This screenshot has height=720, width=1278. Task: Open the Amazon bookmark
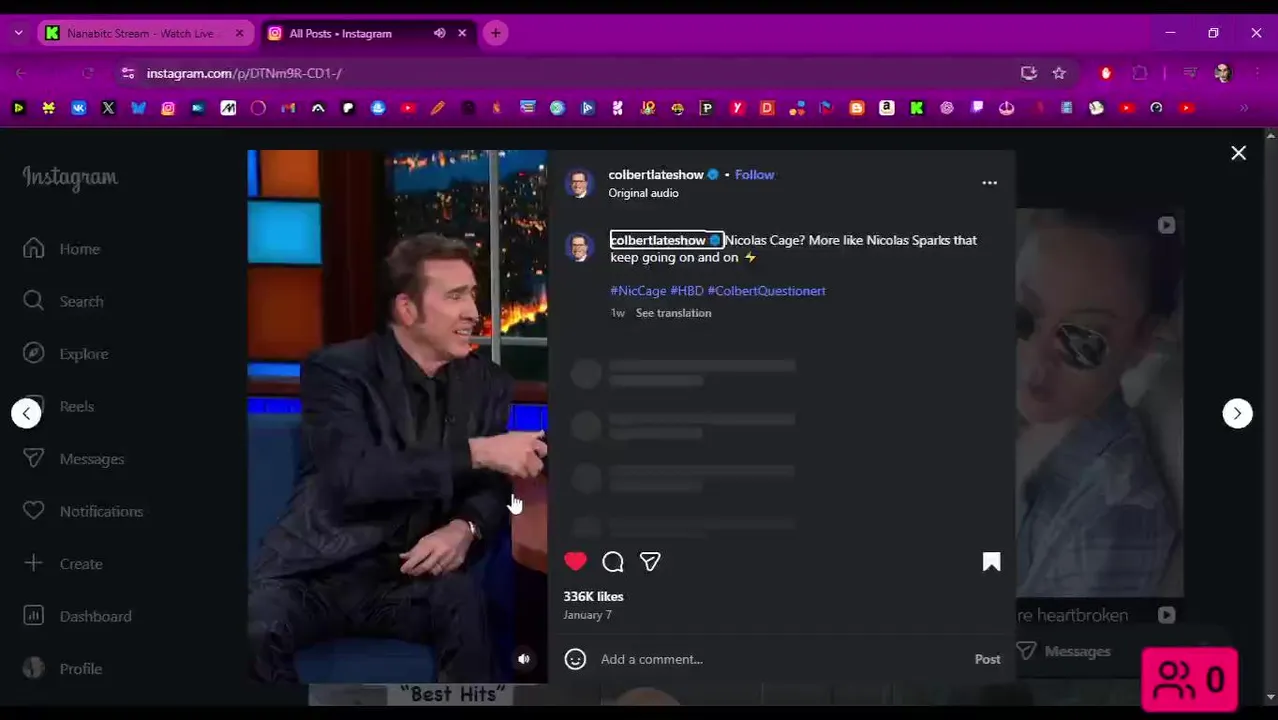coord(886,108)
